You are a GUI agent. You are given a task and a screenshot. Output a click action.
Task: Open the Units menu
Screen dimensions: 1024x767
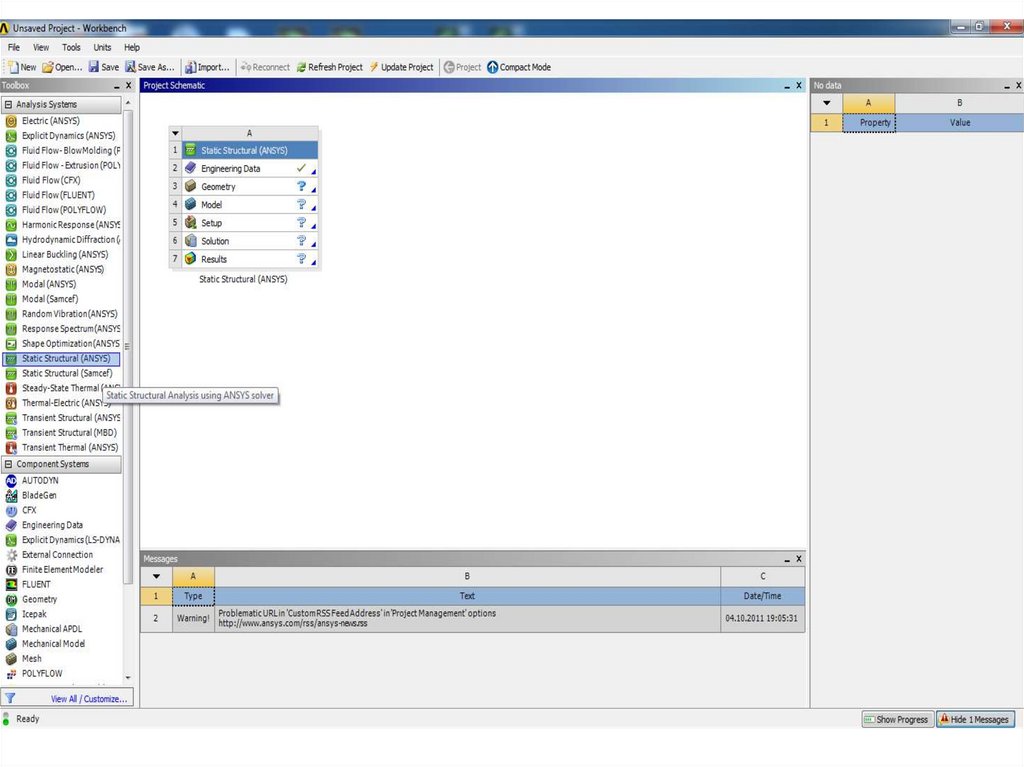pyautogui.click(x=102, y=47)
